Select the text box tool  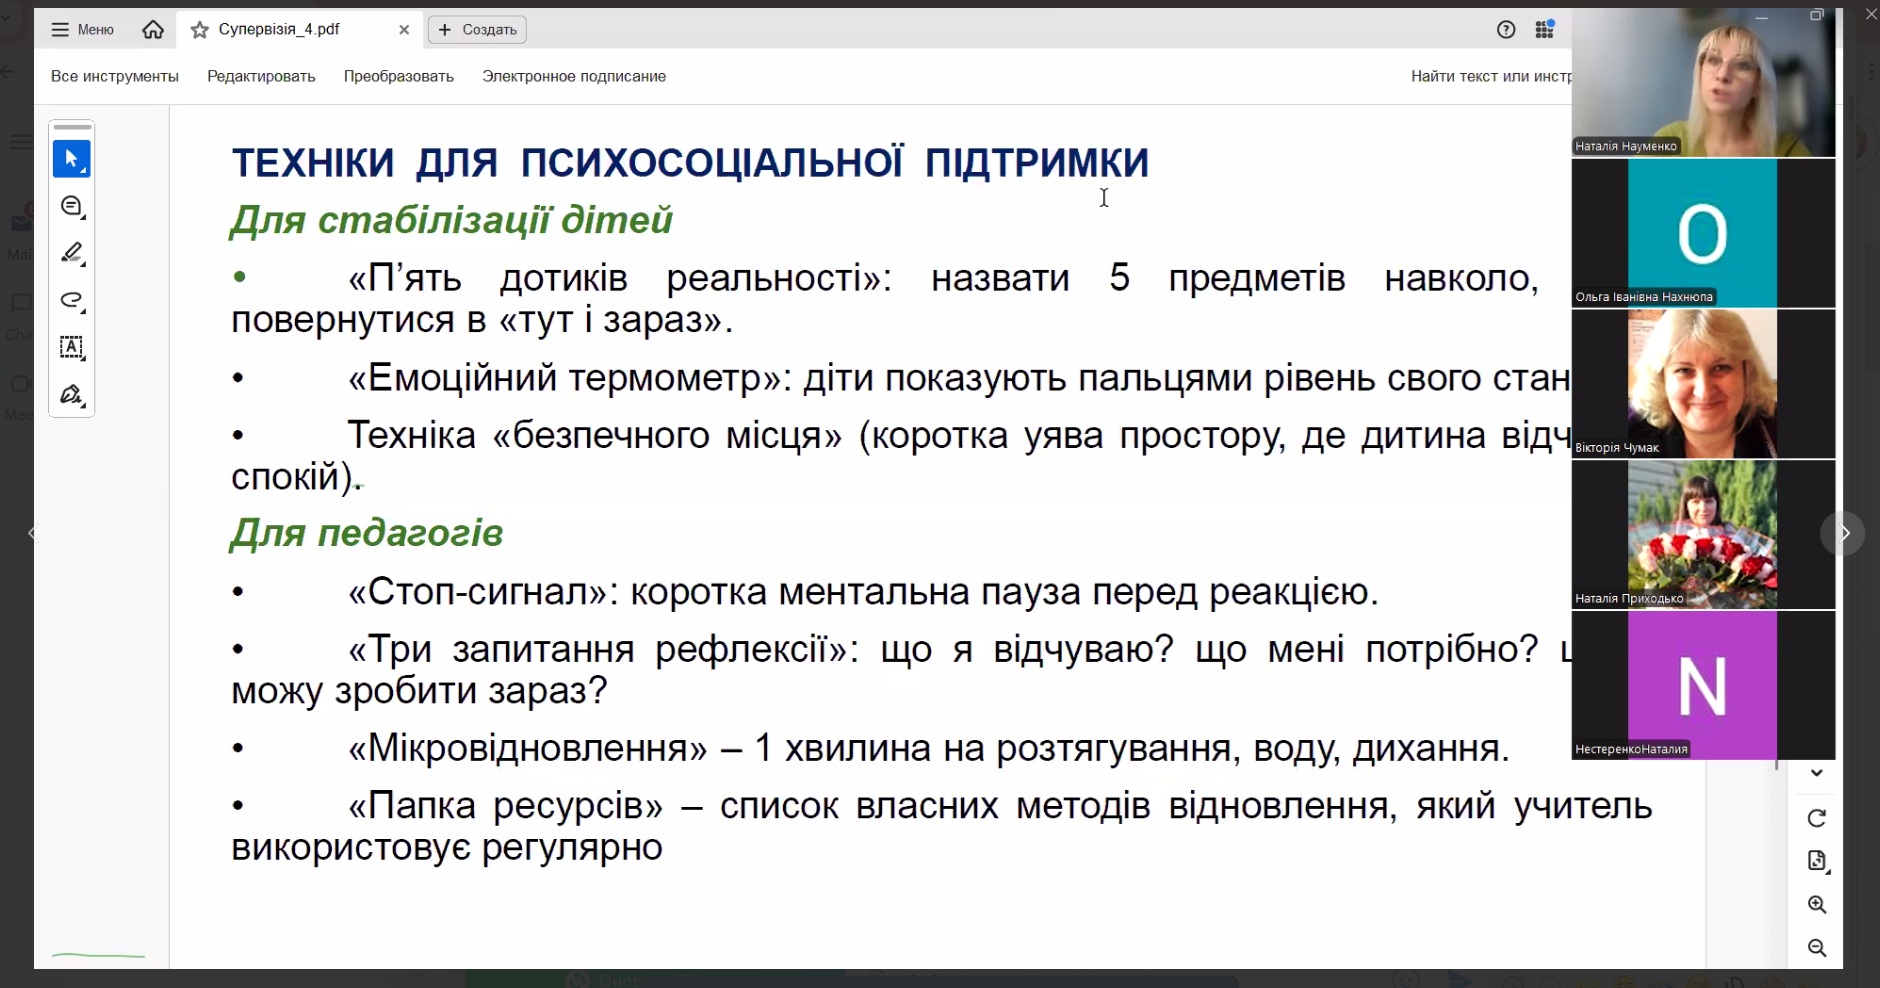(71, 348)
